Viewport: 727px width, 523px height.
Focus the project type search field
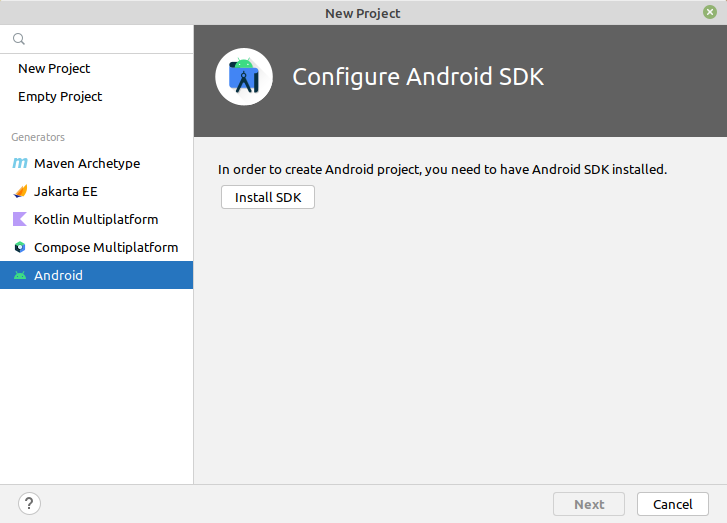[96, 39]
